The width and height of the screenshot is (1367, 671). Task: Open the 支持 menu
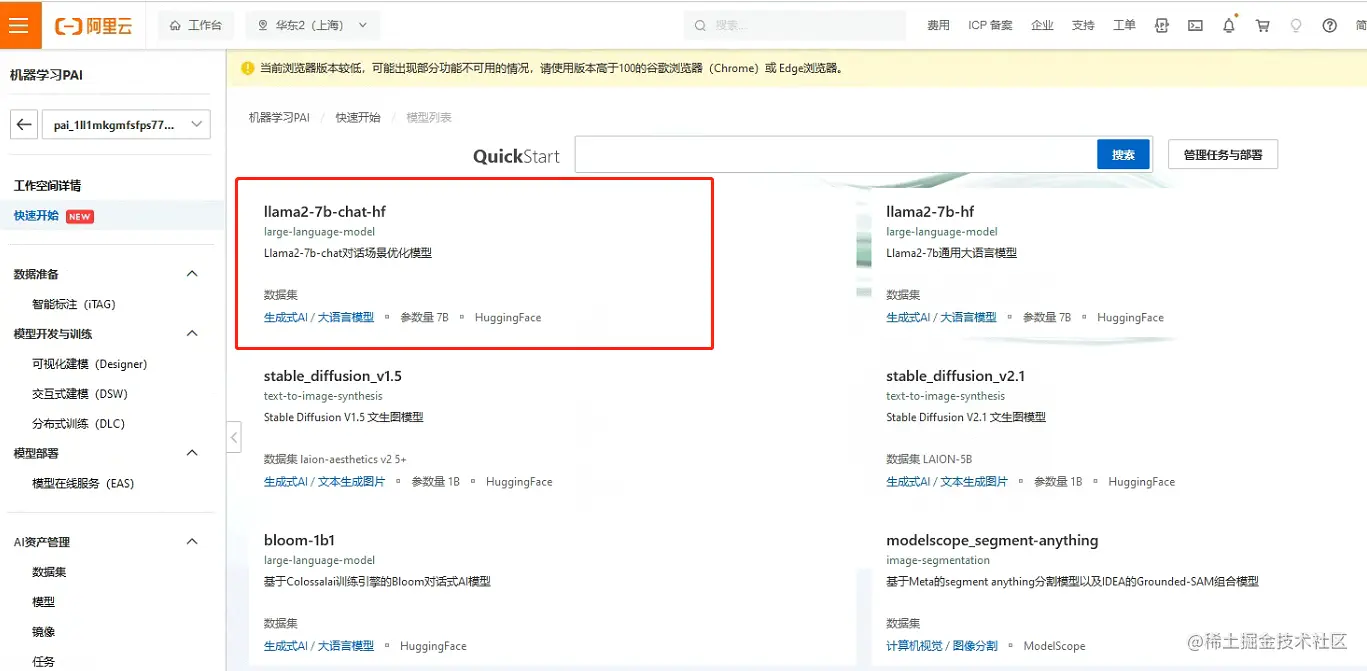click(1083, 25)
